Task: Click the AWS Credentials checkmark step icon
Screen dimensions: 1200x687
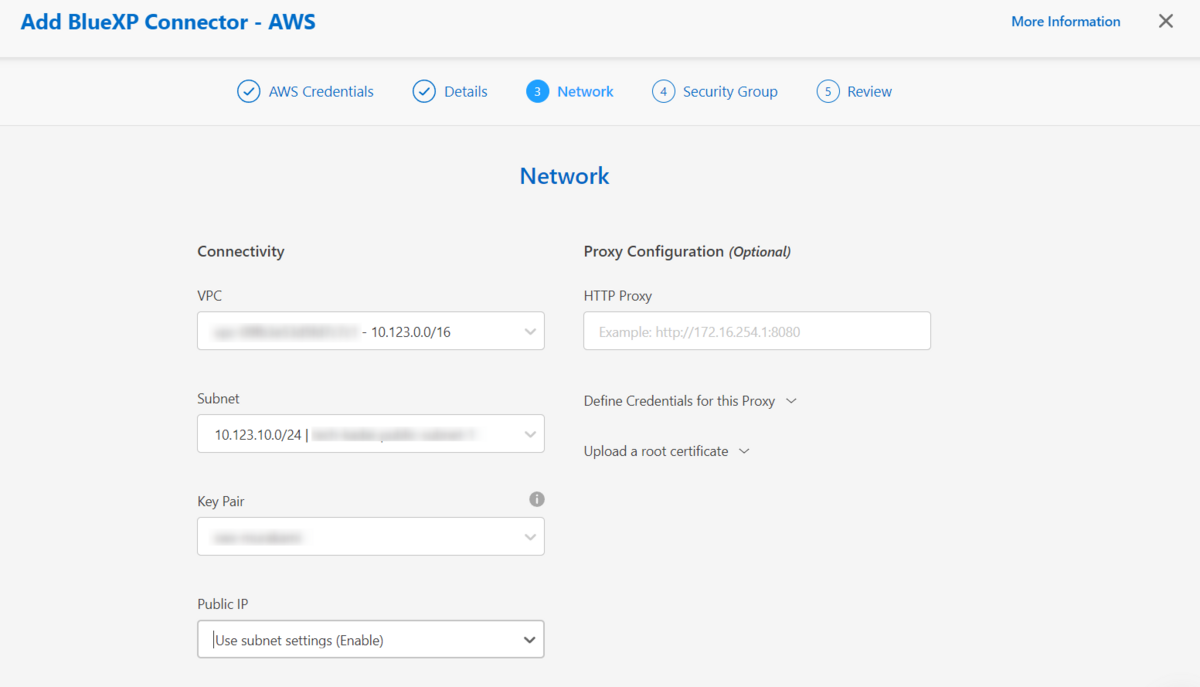Action: [x=249, y=91]
